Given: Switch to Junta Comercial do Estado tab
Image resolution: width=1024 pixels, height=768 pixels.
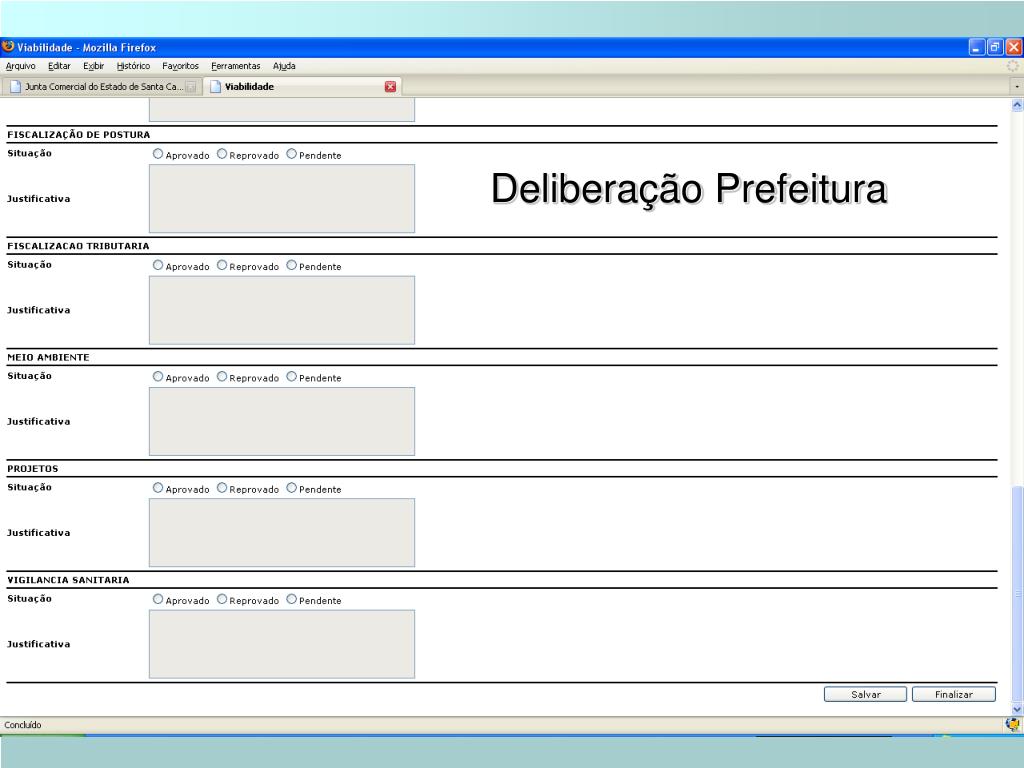Looking at the screenshot, I should coord(100,87).
